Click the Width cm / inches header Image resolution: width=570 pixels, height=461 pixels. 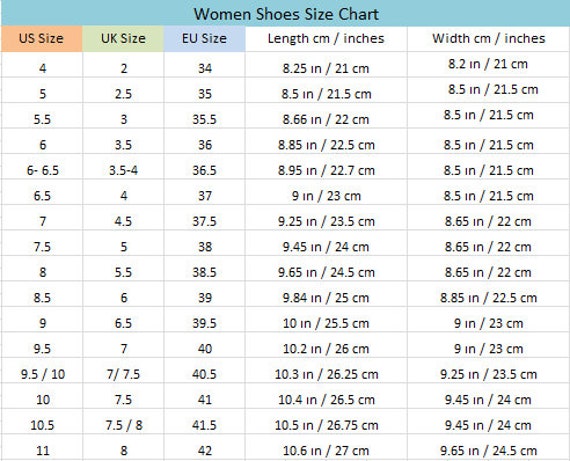[489, 39]
